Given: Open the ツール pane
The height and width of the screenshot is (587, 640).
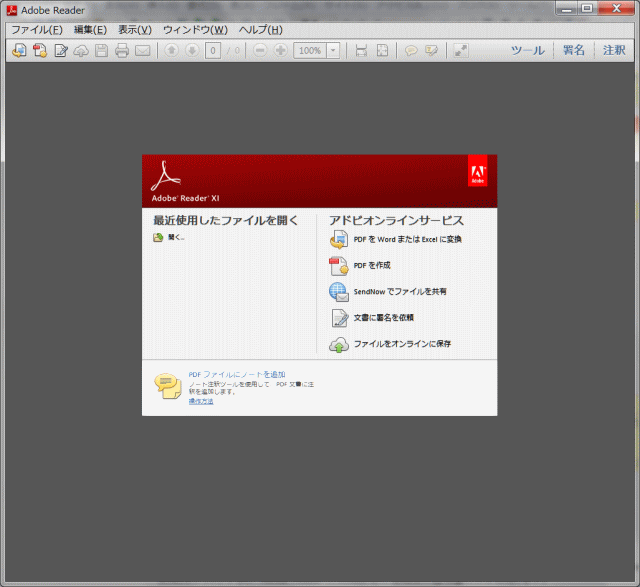Looking at the screenshot, I should 528,50.
